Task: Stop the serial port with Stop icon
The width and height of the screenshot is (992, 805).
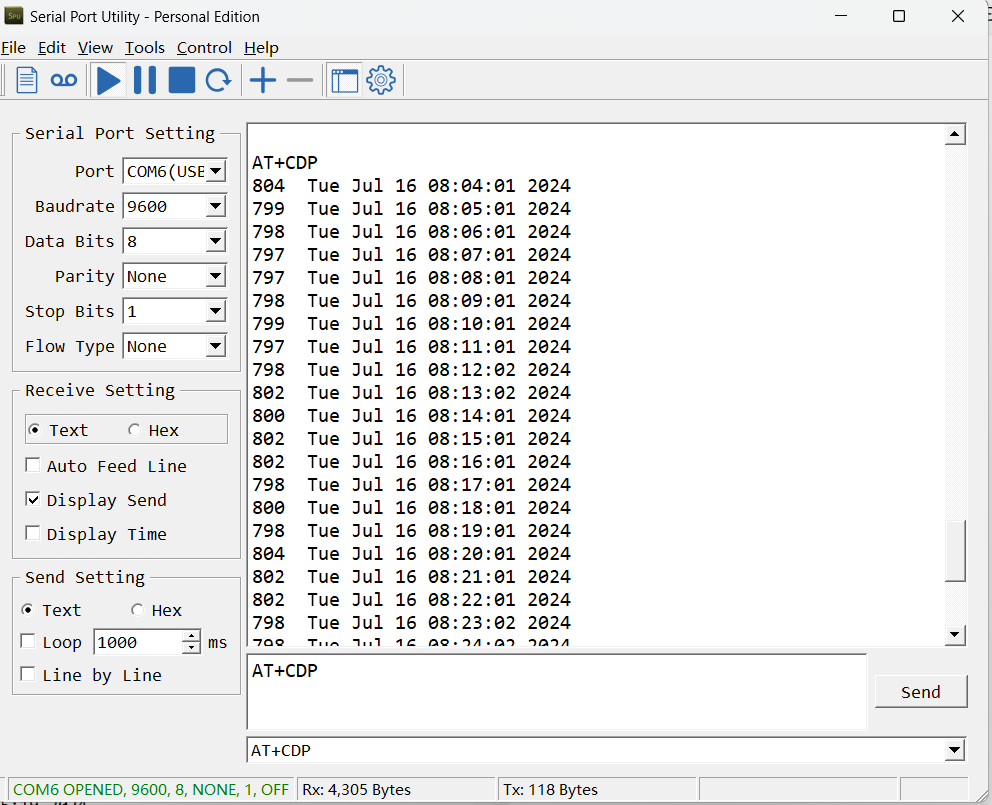Action: point(182,80)
